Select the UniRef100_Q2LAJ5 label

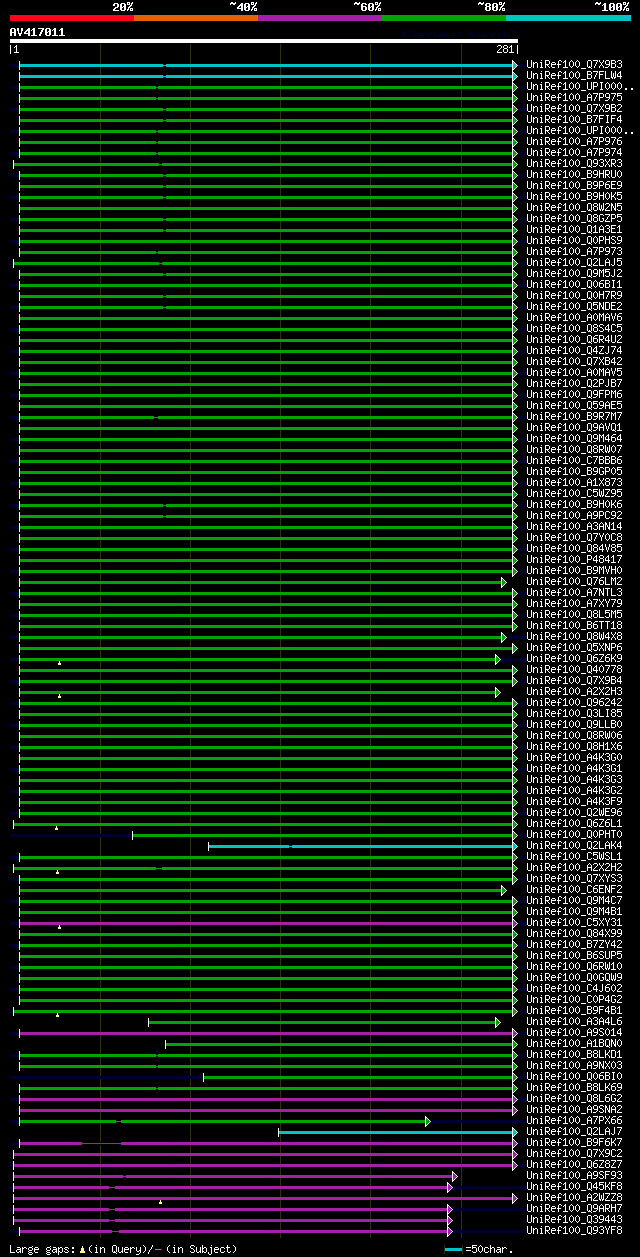(x=574, y=263)
